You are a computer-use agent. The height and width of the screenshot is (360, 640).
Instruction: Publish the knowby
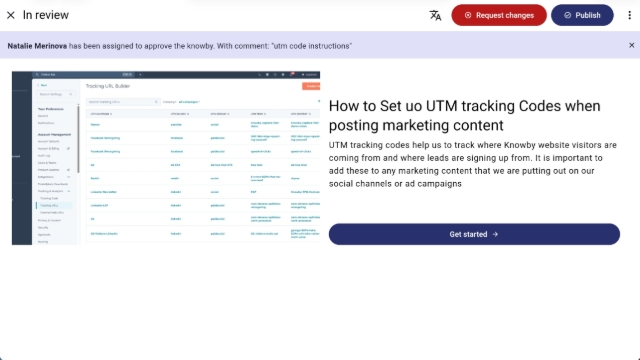click(x=582, y=15)
